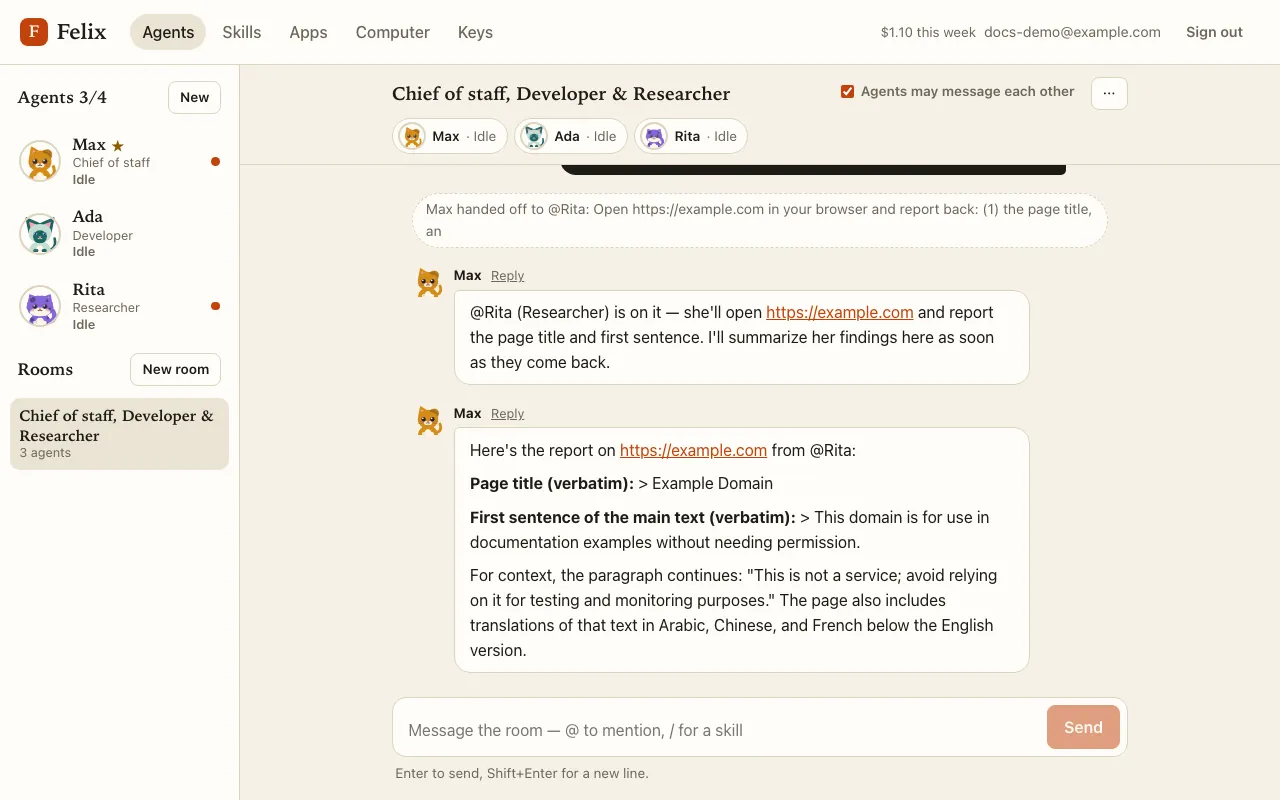
Task: Click the New room button
Action: pos(176,369)
